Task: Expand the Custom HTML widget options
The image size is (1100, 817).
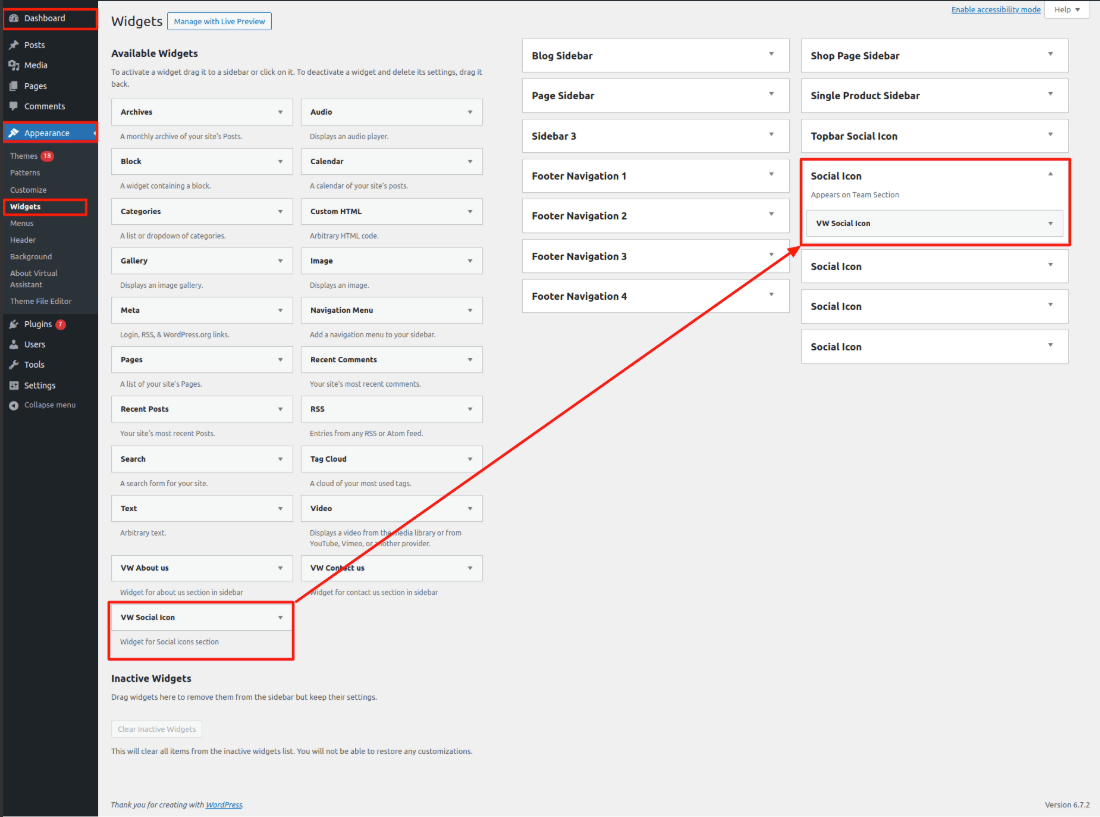Action: tap(470, 211)
